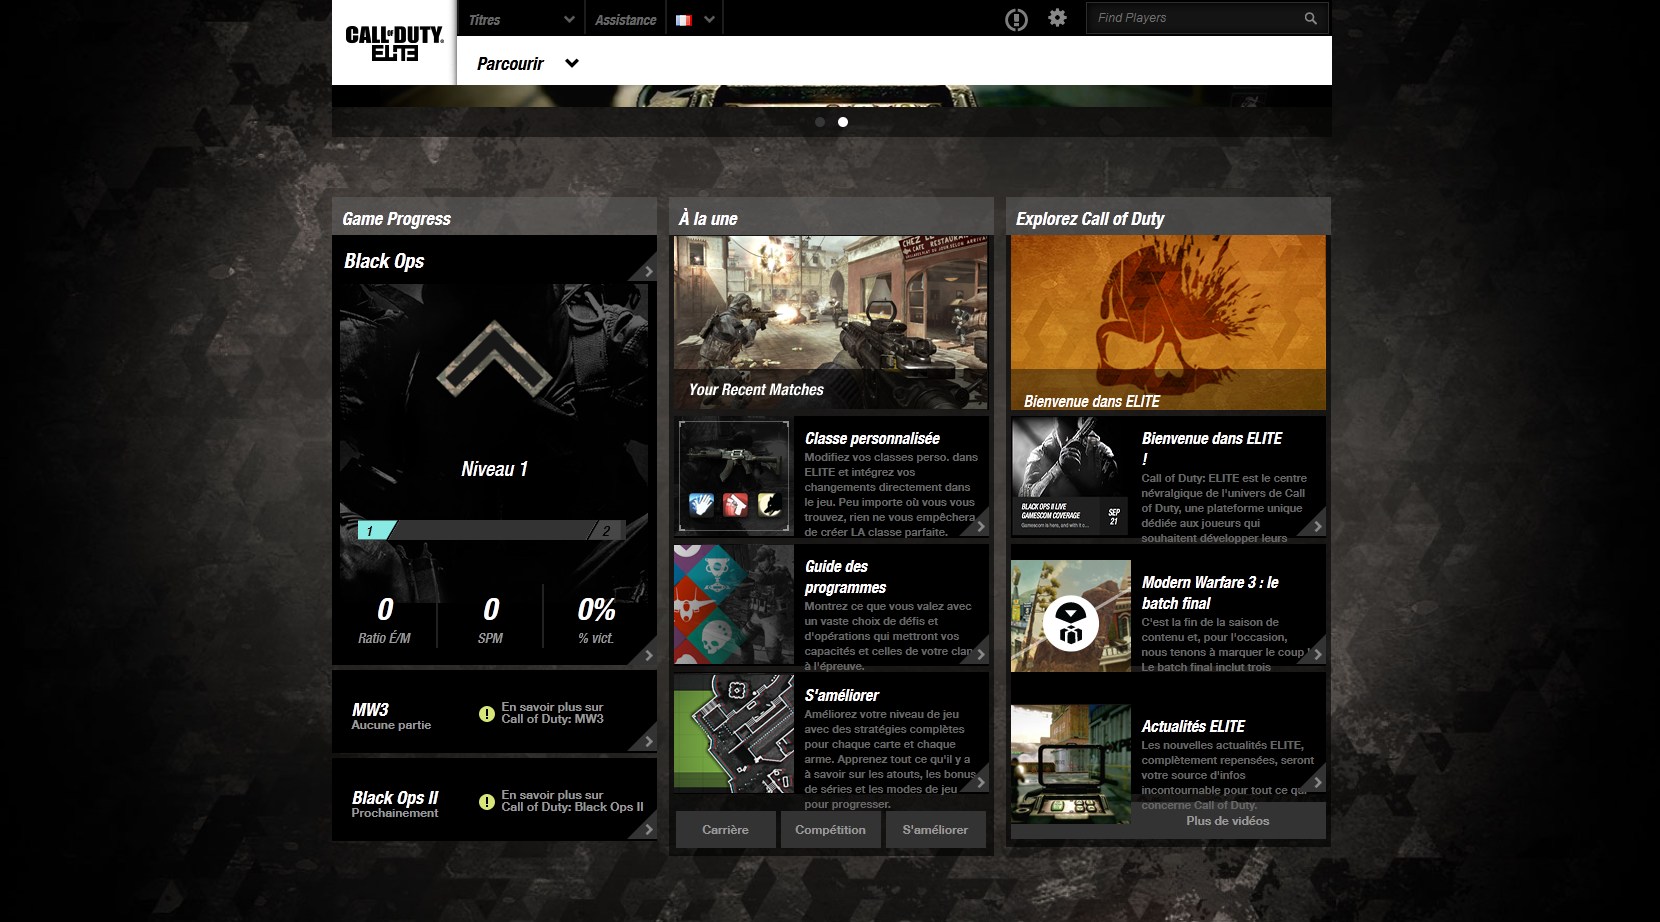
Task: Click the round helmet badge on MW3 thumbnail
Action: 1070,624
